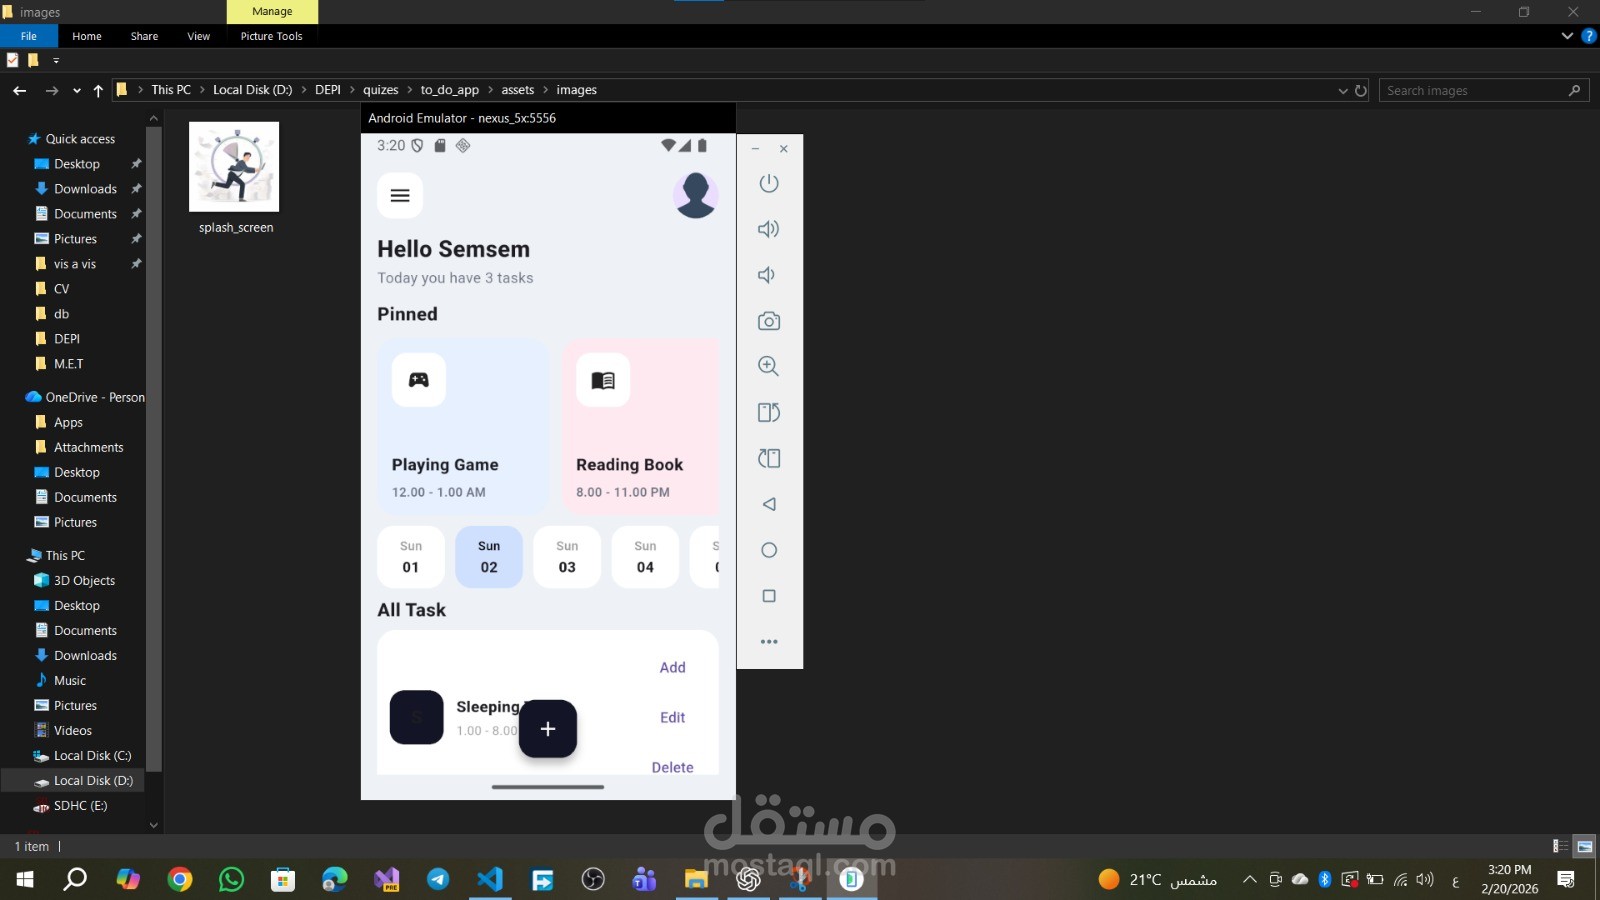Open the recent locations dropdown in navigation bar

click(76, 90)
